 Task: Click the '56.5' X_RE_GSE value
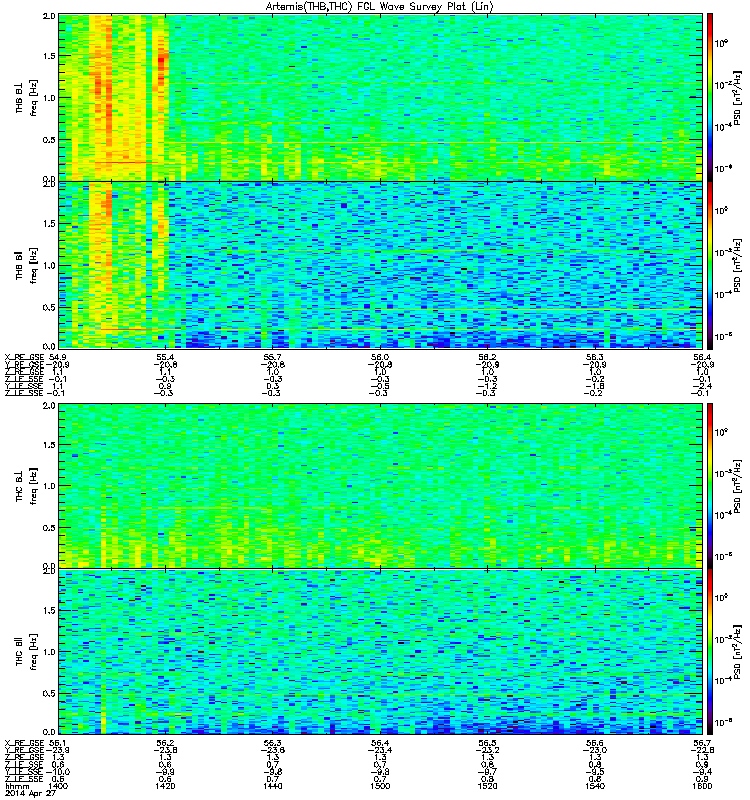488,743
